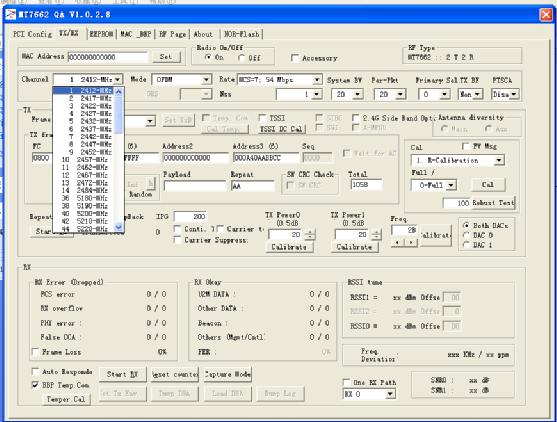Click the Total 1058 field

coord(366,185)
